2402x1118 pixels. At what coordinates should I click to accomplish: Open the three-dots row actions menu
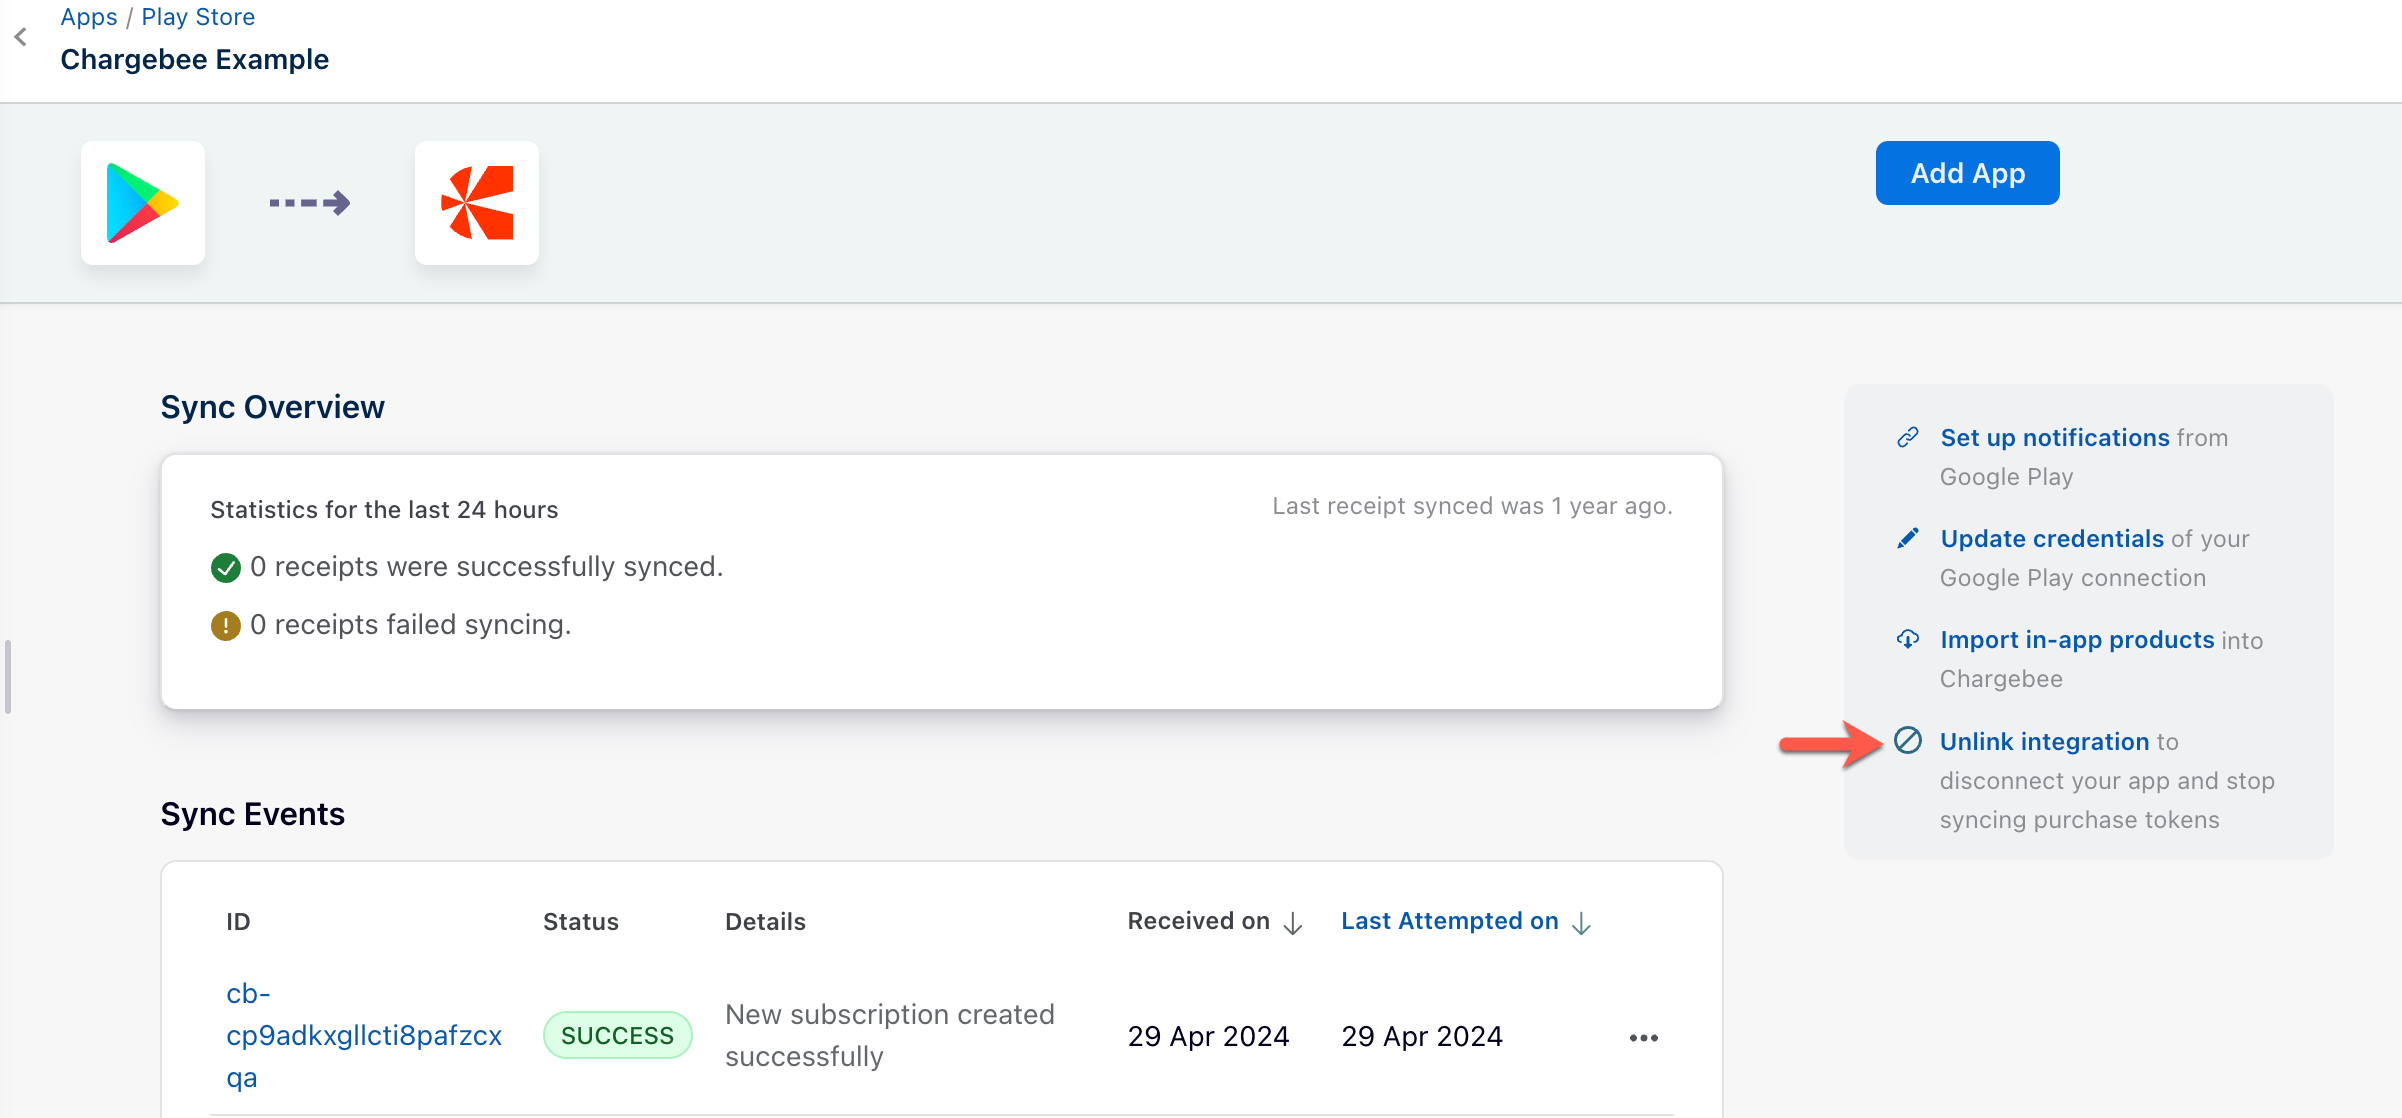pos(1643,1038)
